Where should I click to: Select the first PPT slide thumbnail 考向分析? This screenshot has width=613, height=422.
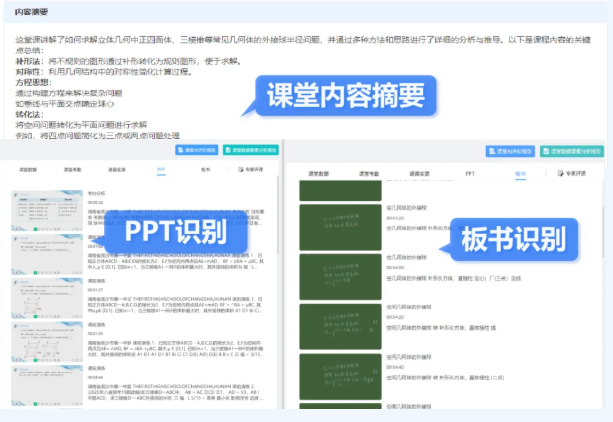click(46, 210)
